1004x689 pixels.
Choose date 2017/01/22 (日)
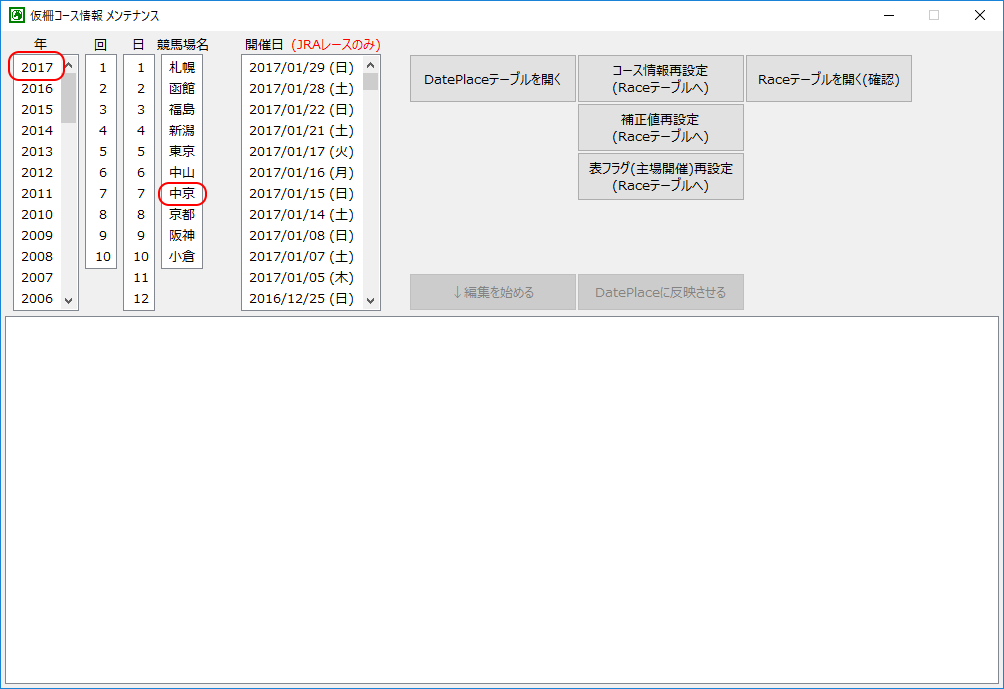pyautogui.click(x=302, y=109)
